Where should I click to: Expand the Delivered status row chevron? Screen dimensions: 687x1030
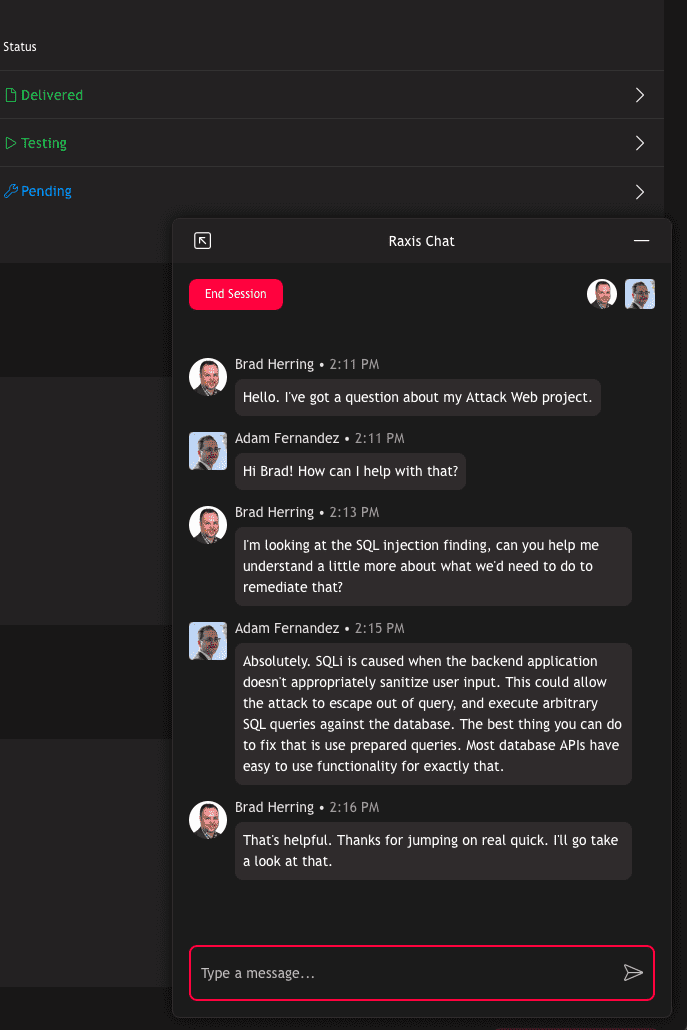coord(640,96)
